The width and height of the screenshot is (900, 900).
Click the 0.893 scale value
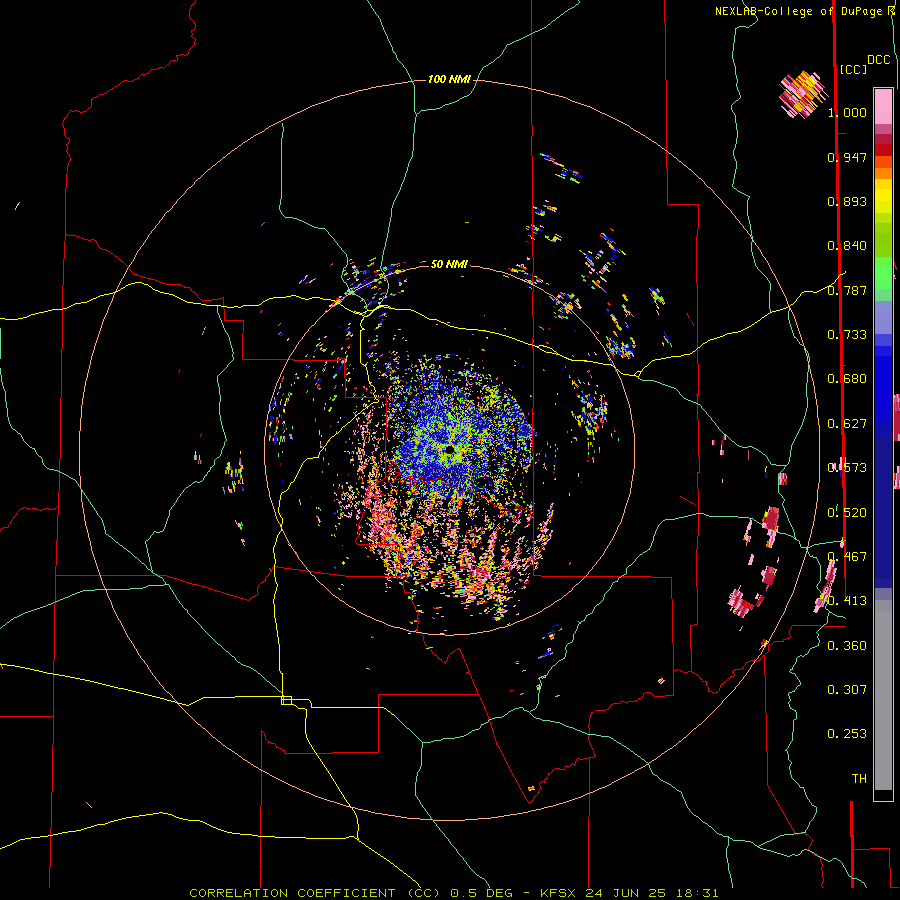[x=847, y=201]
